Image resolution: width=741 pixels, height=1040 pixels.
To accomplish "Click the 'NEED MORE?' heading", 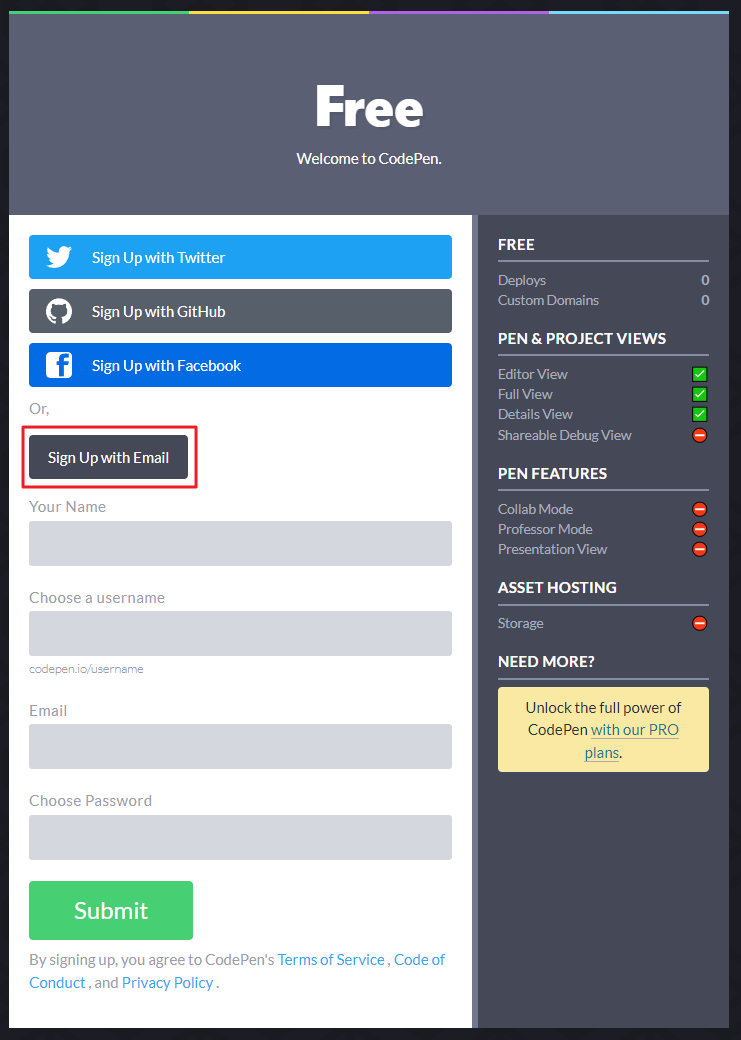I will tap(547, 662).
